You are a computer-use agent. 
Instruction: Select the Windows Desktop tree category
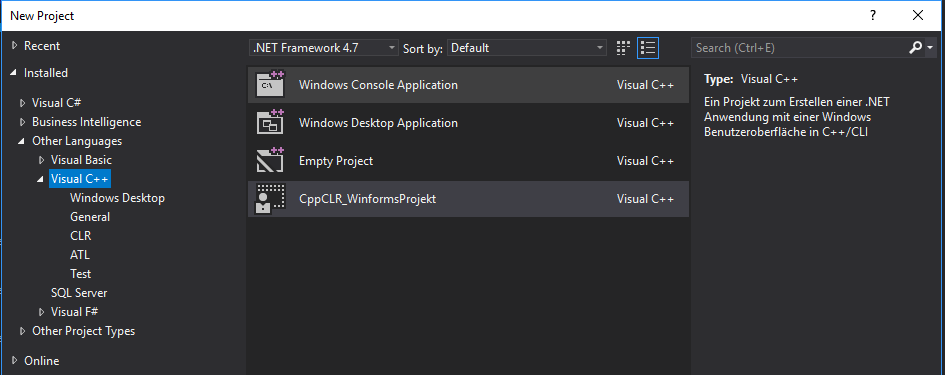(118, 198)
